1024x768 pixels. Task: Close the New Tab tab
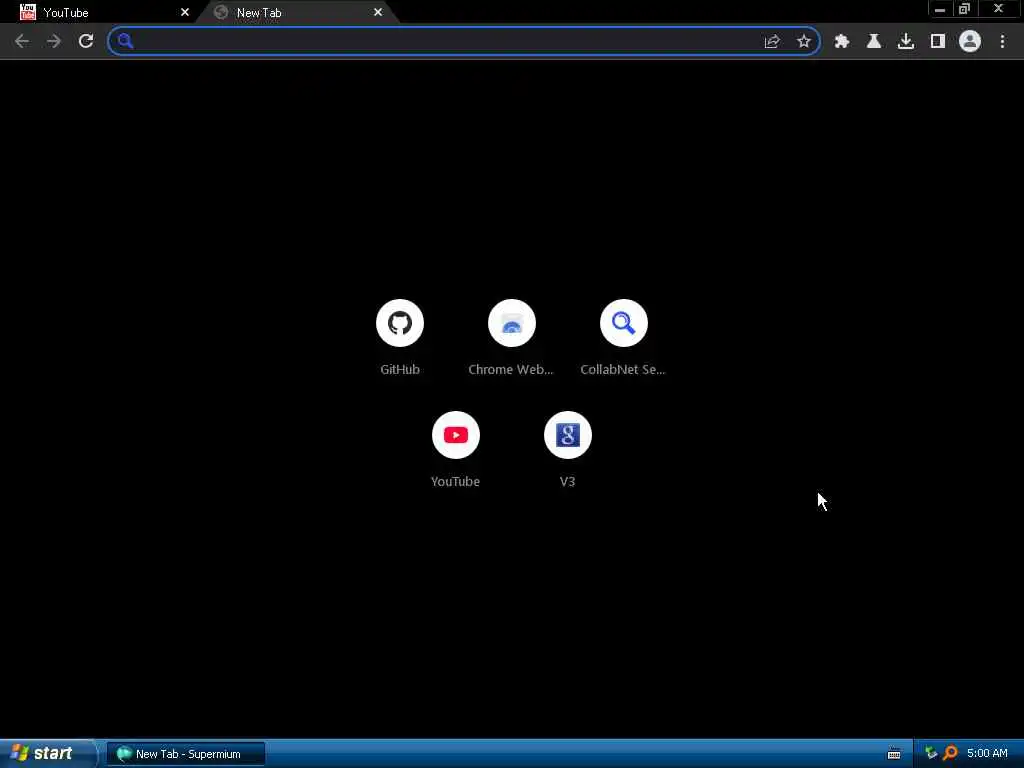click(x=377, y=12)
